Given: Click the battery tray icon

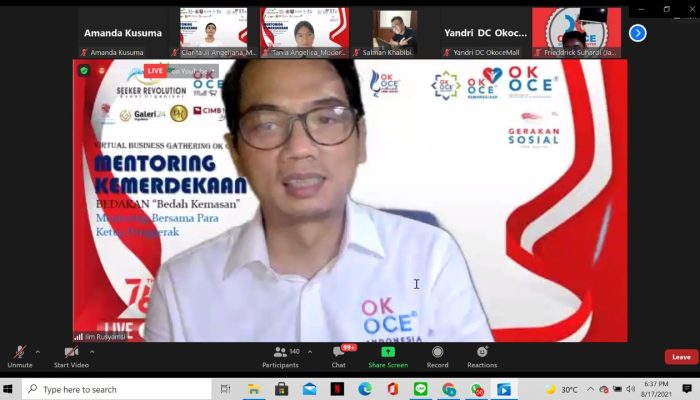Looking at the screenshot, I should click(x=617, y=389).
